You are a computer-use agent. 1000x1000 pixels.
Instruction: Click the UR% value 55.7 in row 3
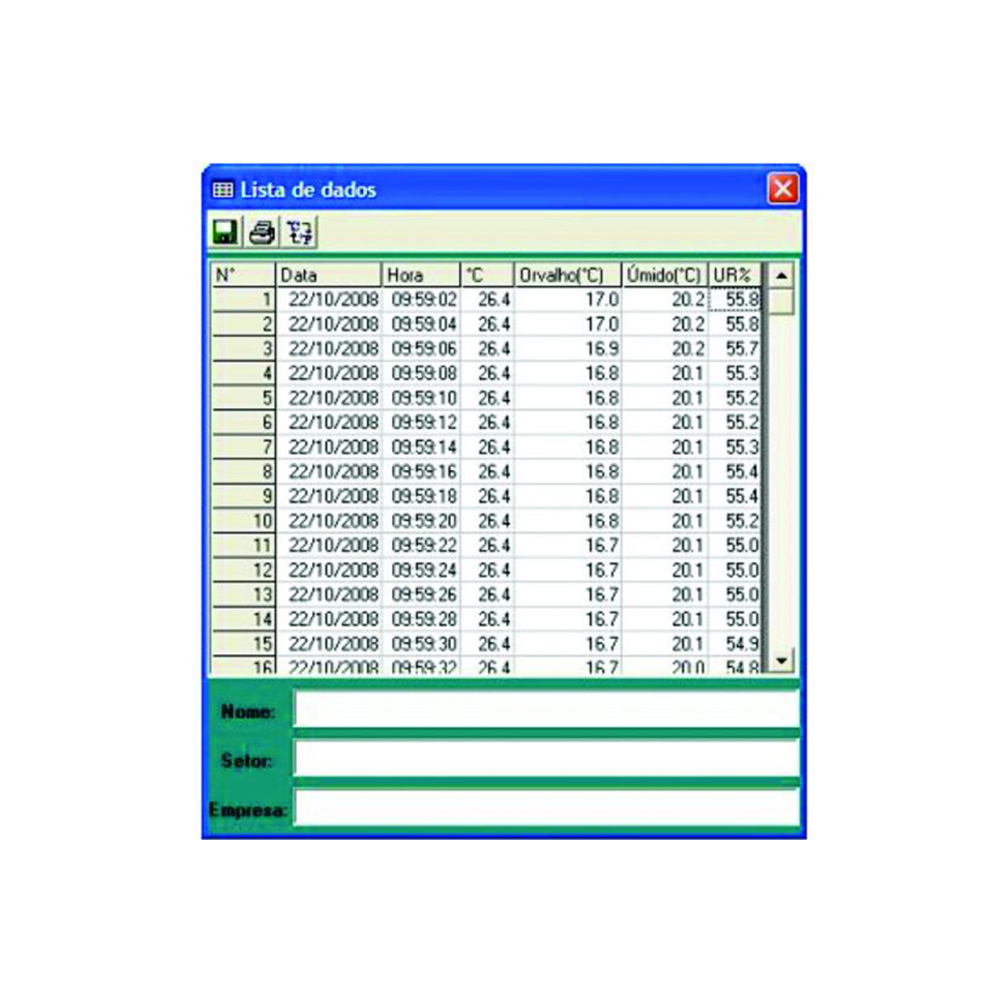click(x=735, y=349)
